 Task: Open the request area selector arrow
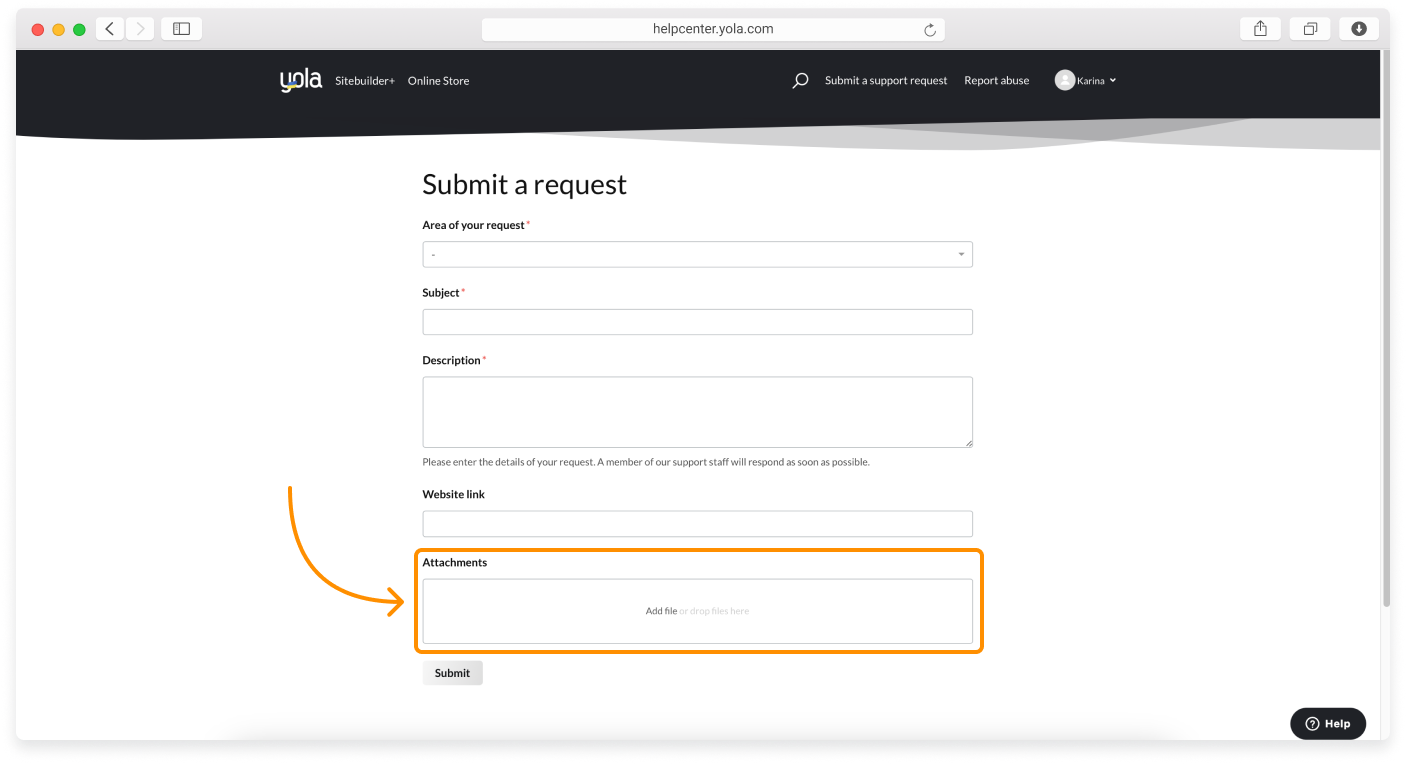click(x=960, y=254)
